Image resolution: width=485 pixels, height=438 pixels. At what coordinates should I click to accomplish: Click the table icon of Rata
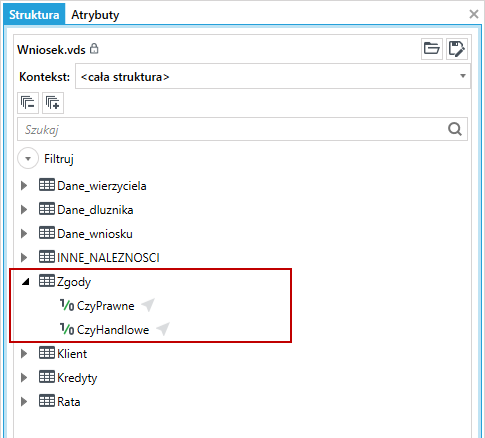point(47,401)
